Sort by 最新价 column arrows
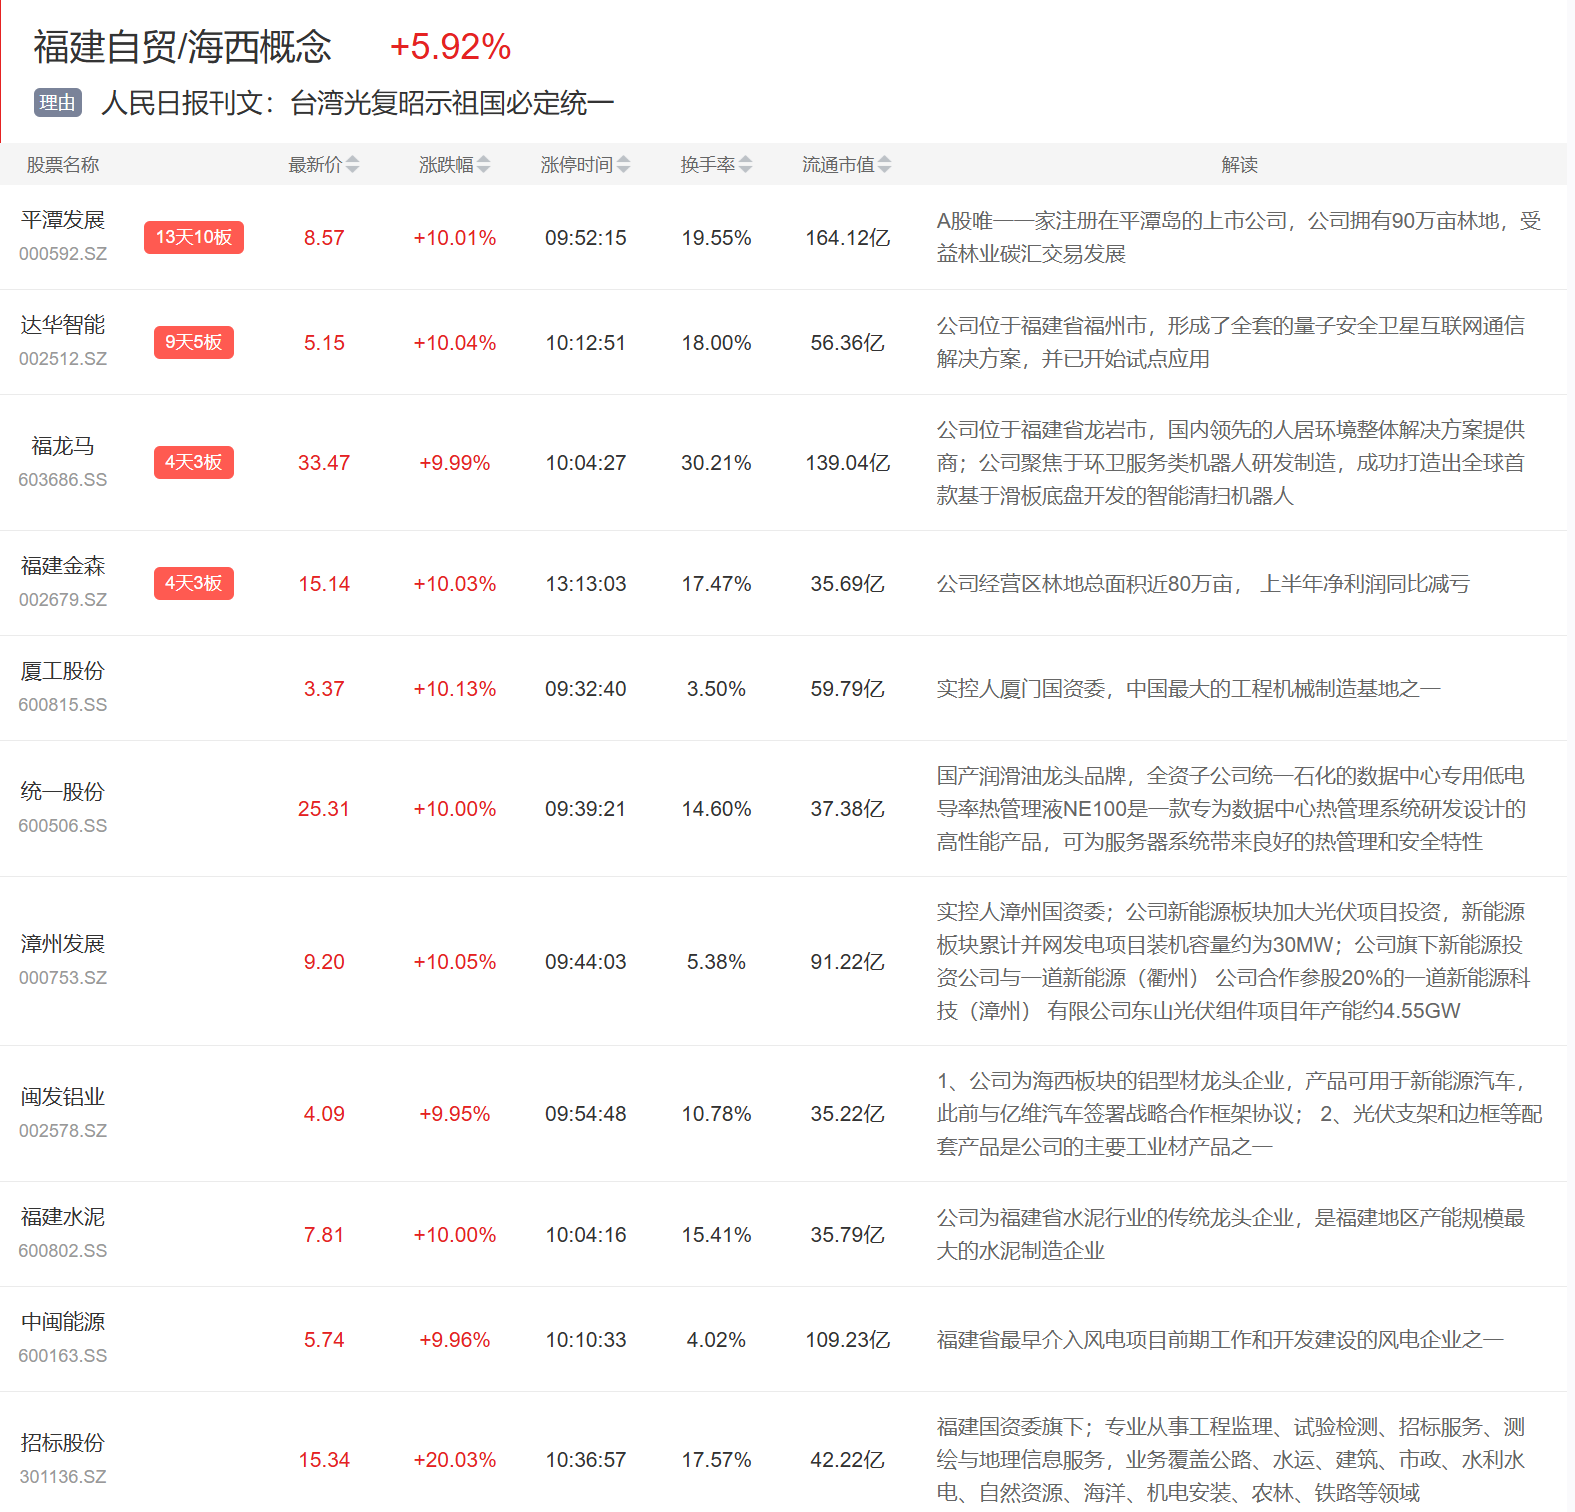Screen dimensions: 1575x1512 click(352, 165)
